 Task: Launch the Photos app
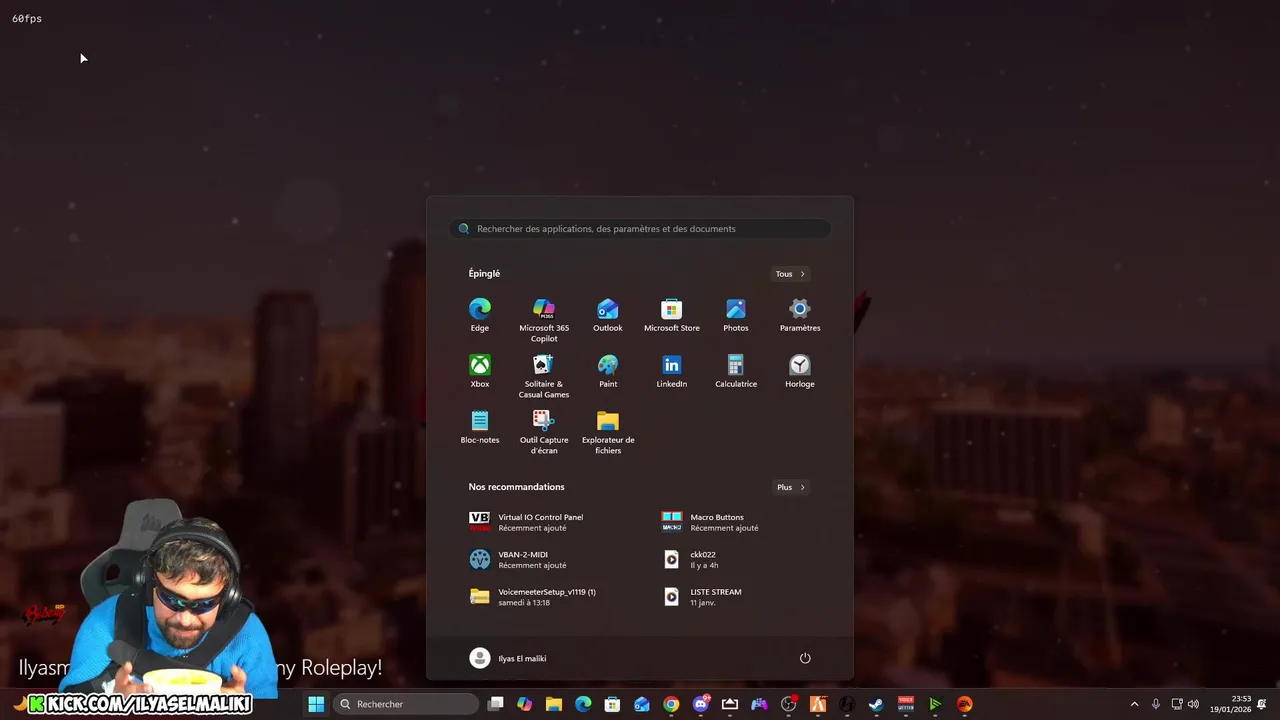coord(736,315)
